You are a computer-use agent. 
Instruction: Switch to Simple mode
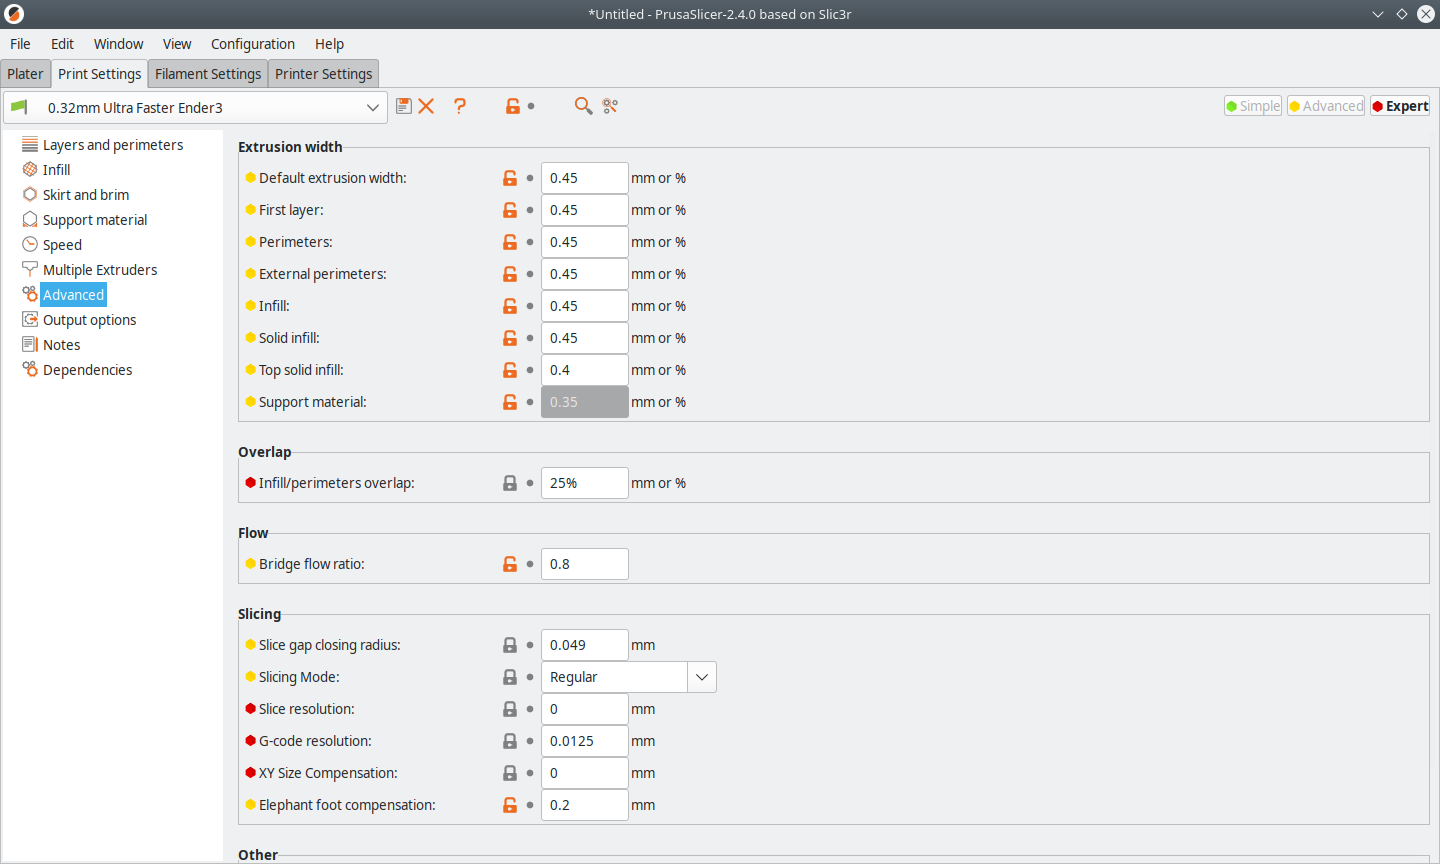(1253, 106)
